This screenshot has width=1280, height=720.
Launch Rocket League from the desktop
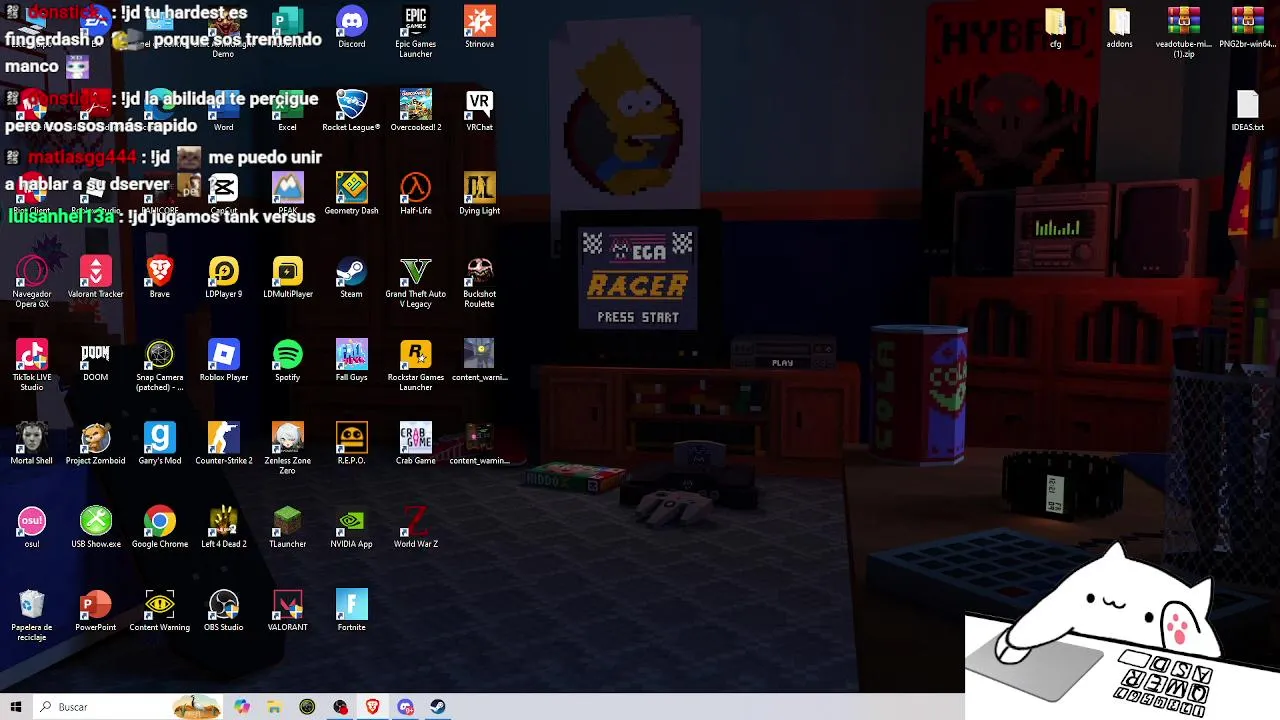351,110
